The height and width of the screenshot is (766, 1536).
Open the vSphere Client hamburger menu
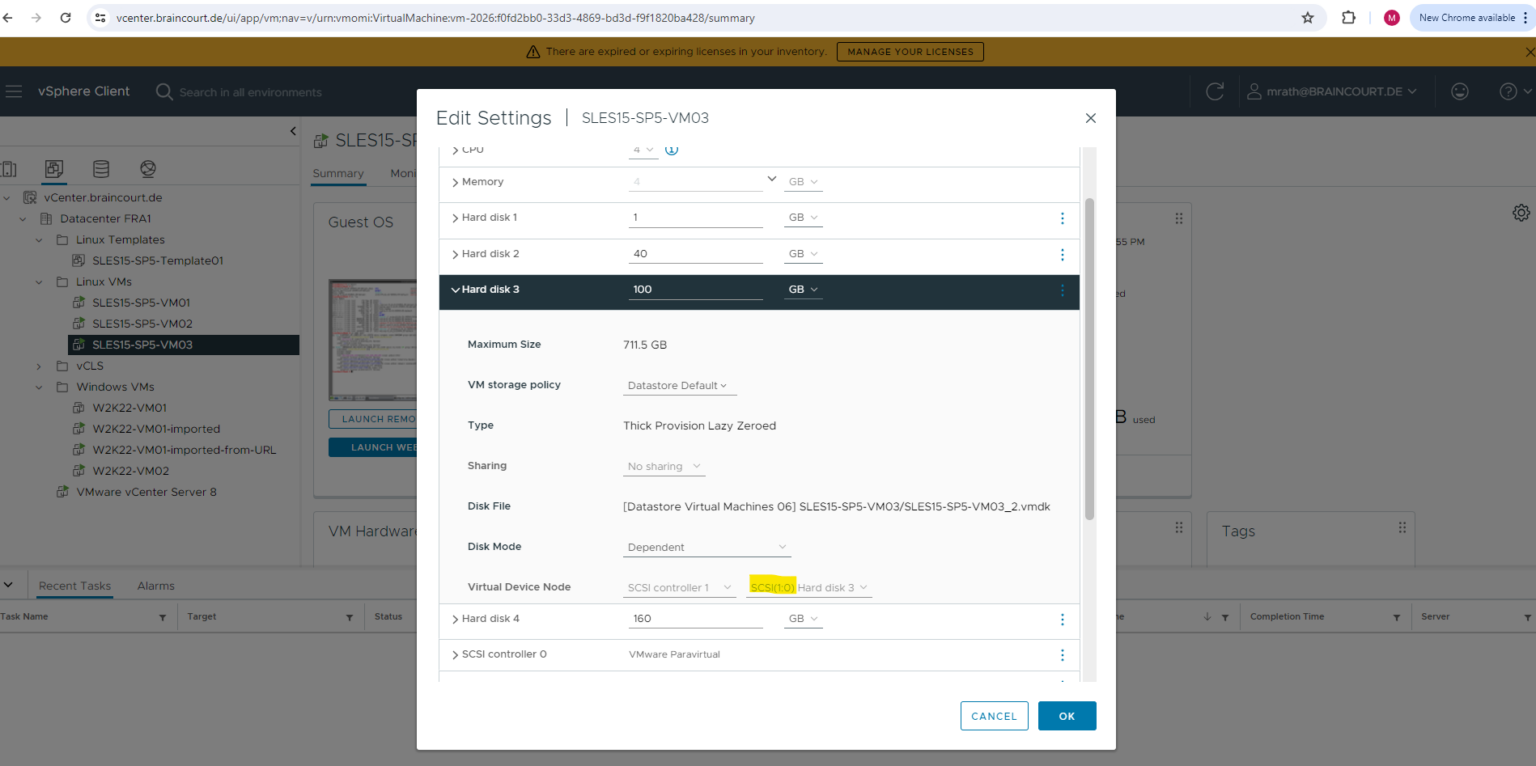pos(14,91)
